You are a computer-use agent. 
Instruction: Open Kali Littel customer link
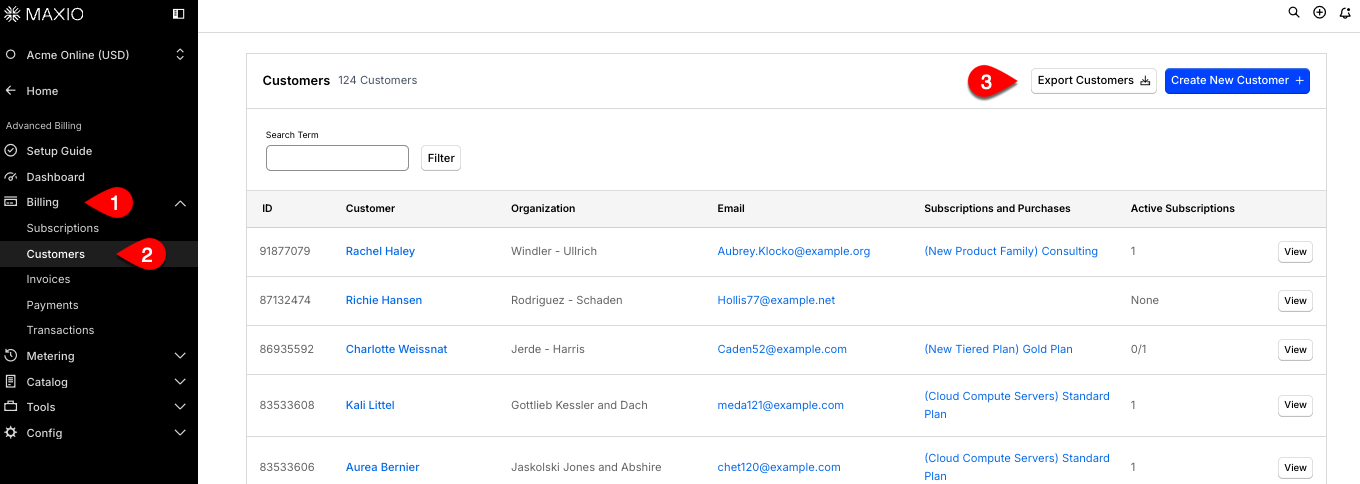pos(370,405)
